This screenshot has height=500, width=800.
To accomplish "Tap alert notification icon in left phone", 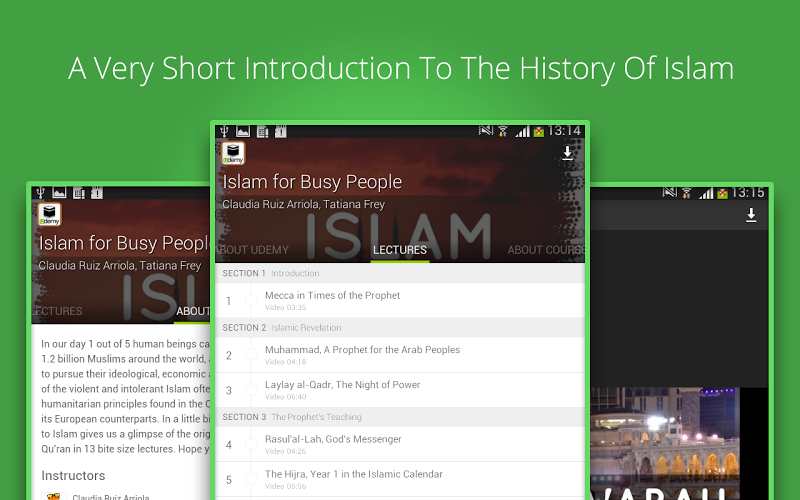I will [x=97, y=193].
